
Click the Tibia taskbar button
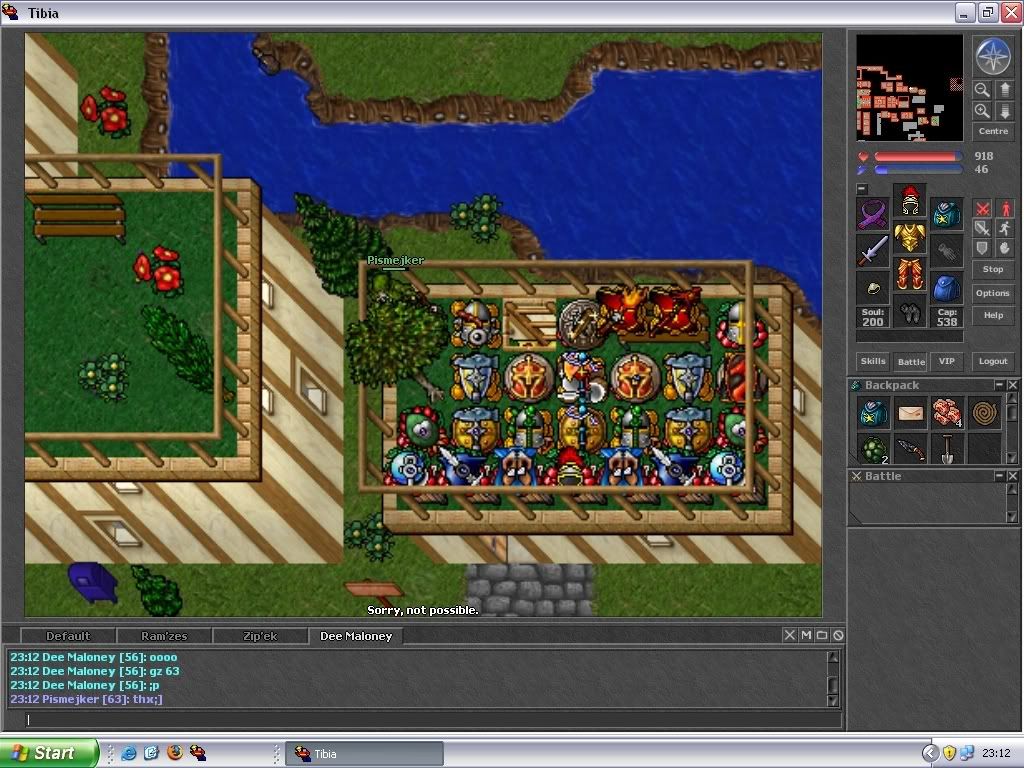click(x=364, y=754)
